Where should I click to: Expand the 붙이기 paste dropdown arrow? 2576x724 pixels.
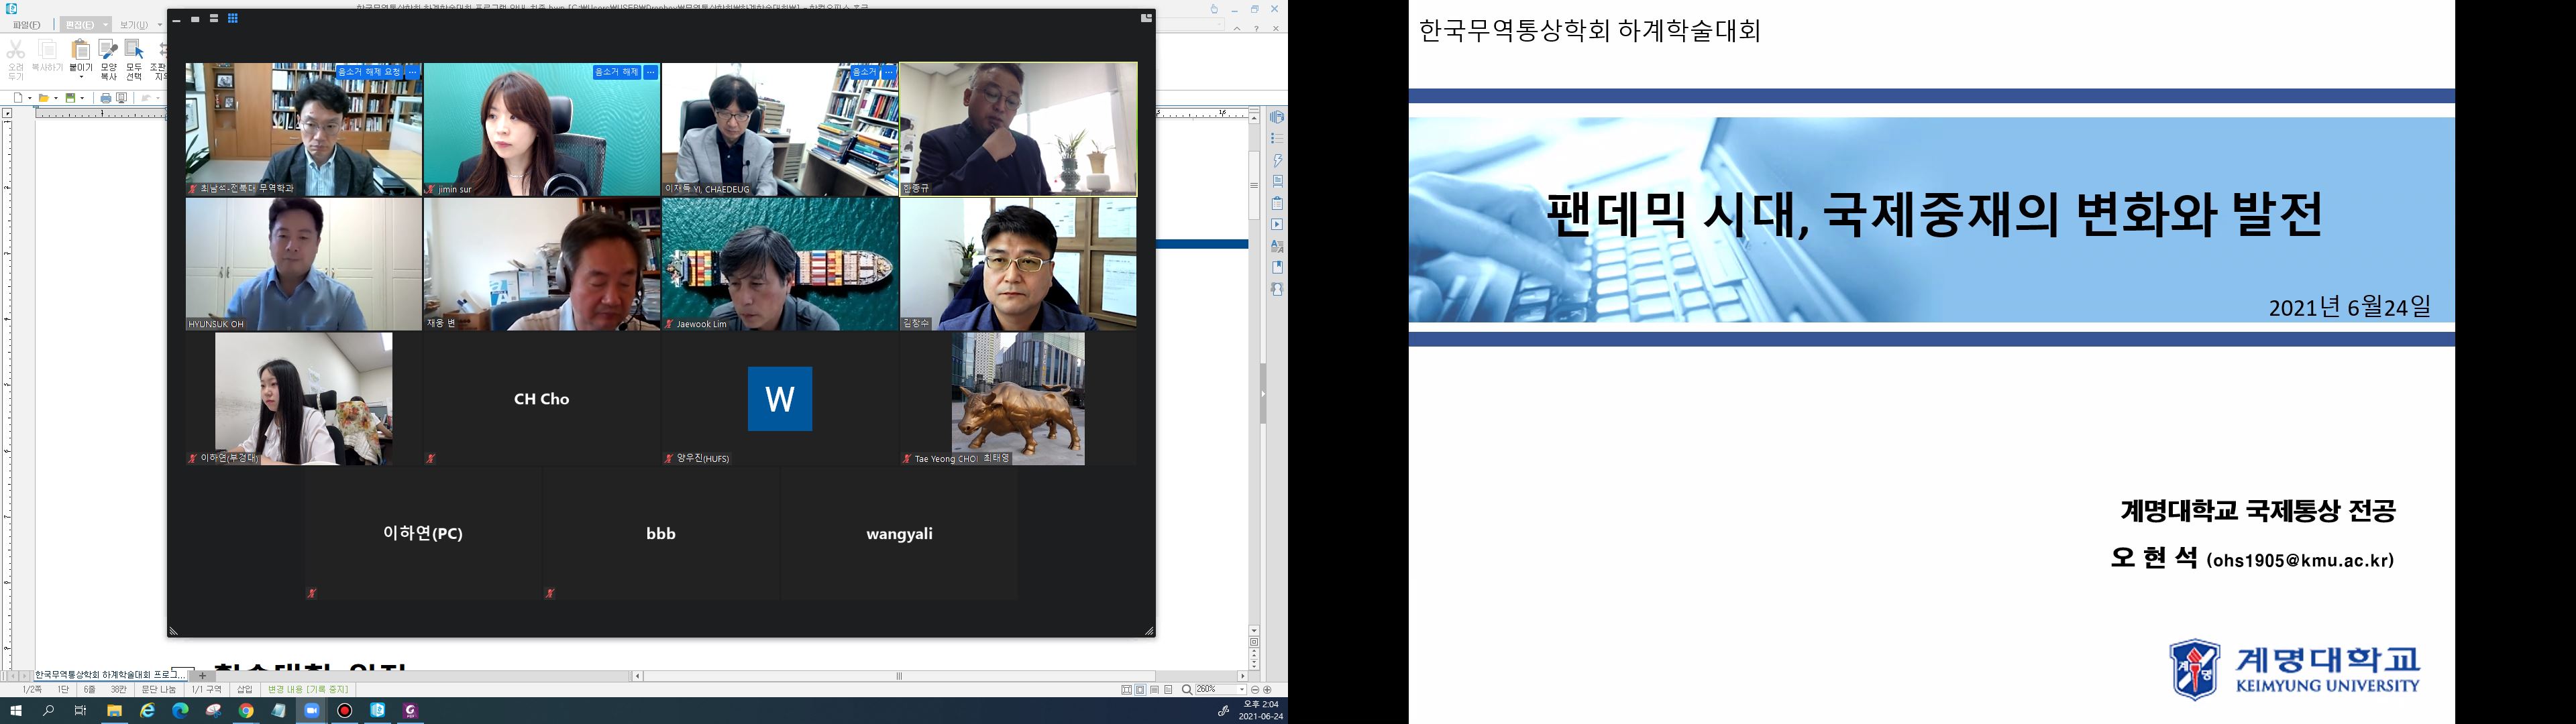tap(81, 77)
